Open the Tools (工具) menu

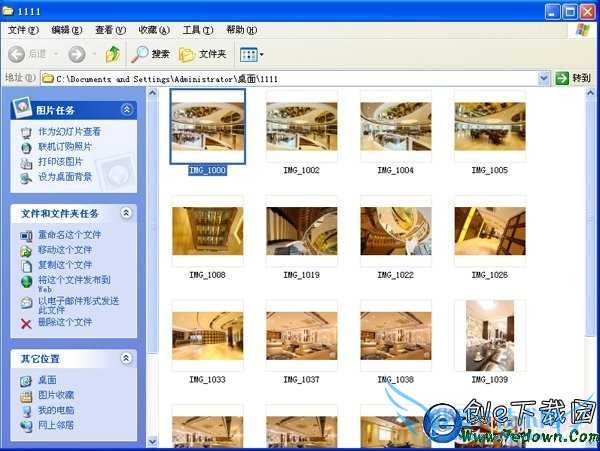click(x=197, y=30)
